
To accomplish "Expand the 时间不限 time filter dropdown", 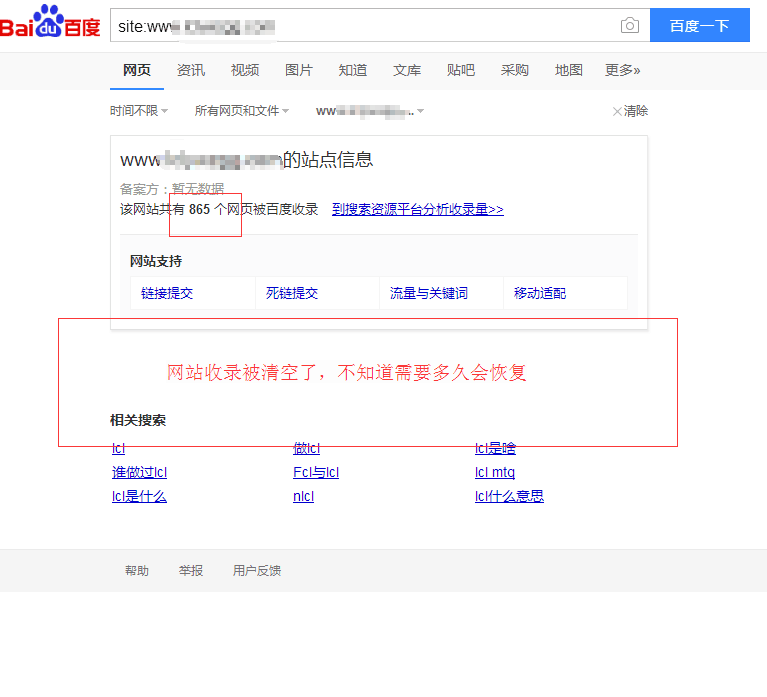I will tap(139, 111).
